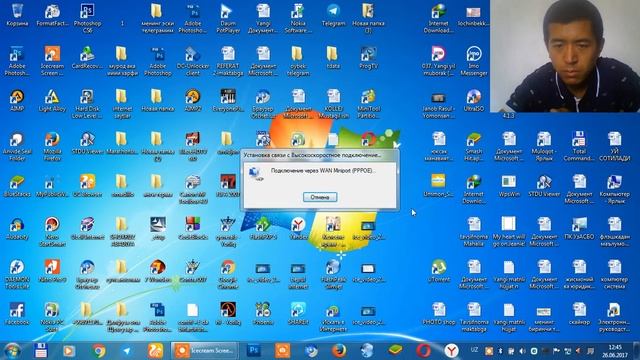Screen dimensions: 640x360
Task: Select the Telegram shortcut on the desktop
Action: (x=333, y=15)
